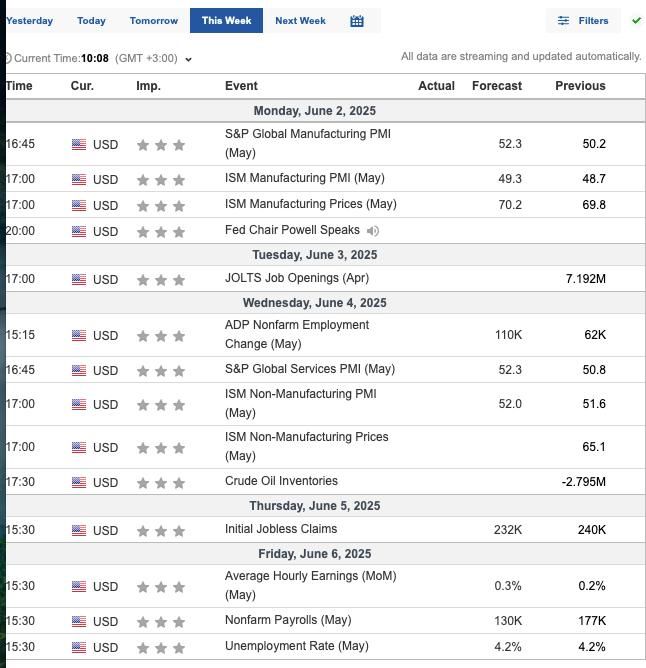646x668 pixels.
Task: Click the clock icon before Current Time
Action: [6, 59]
